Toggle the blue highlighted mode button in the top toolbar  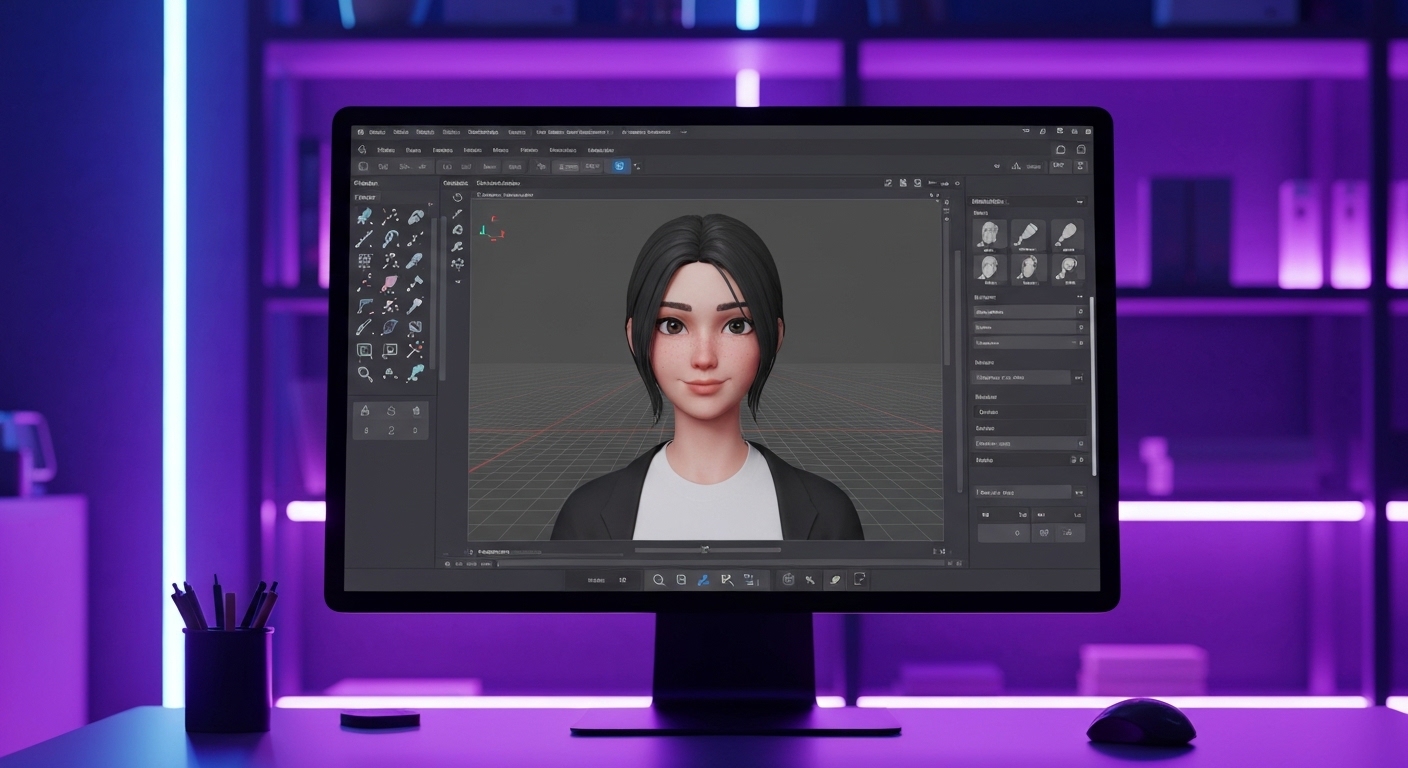[x=618, y=166]
